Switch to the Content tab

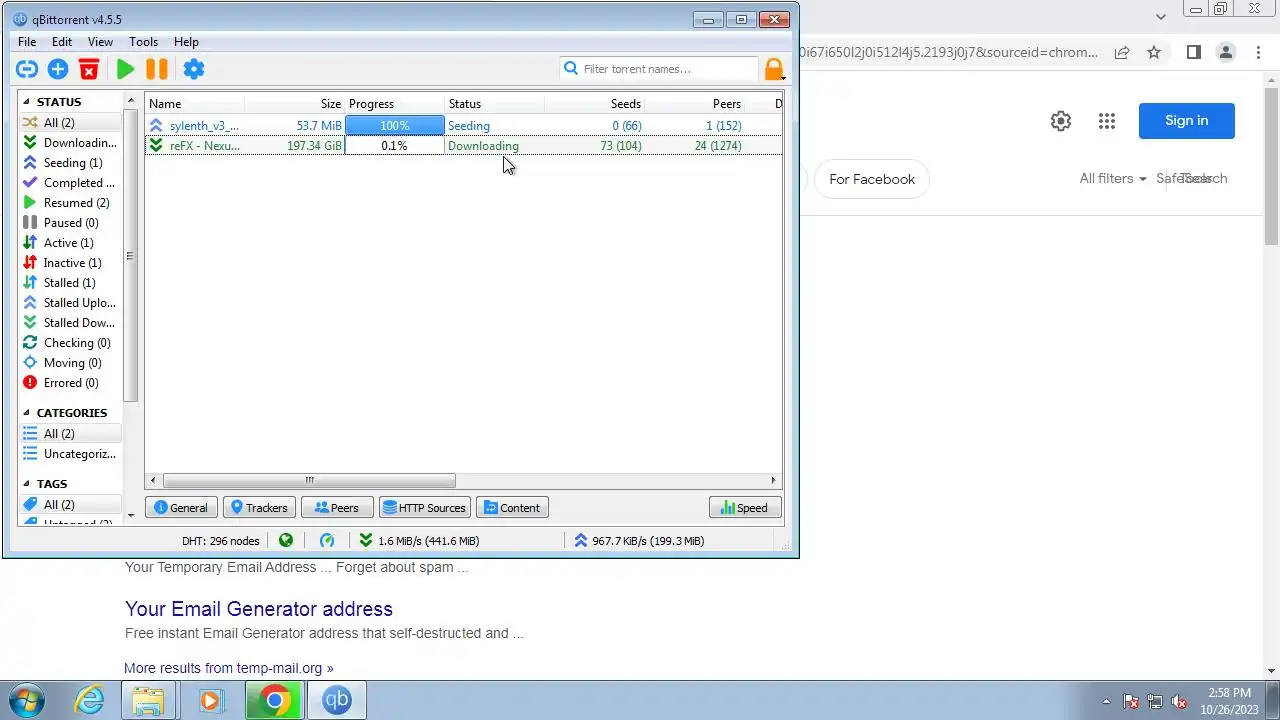tap(512, 508)
